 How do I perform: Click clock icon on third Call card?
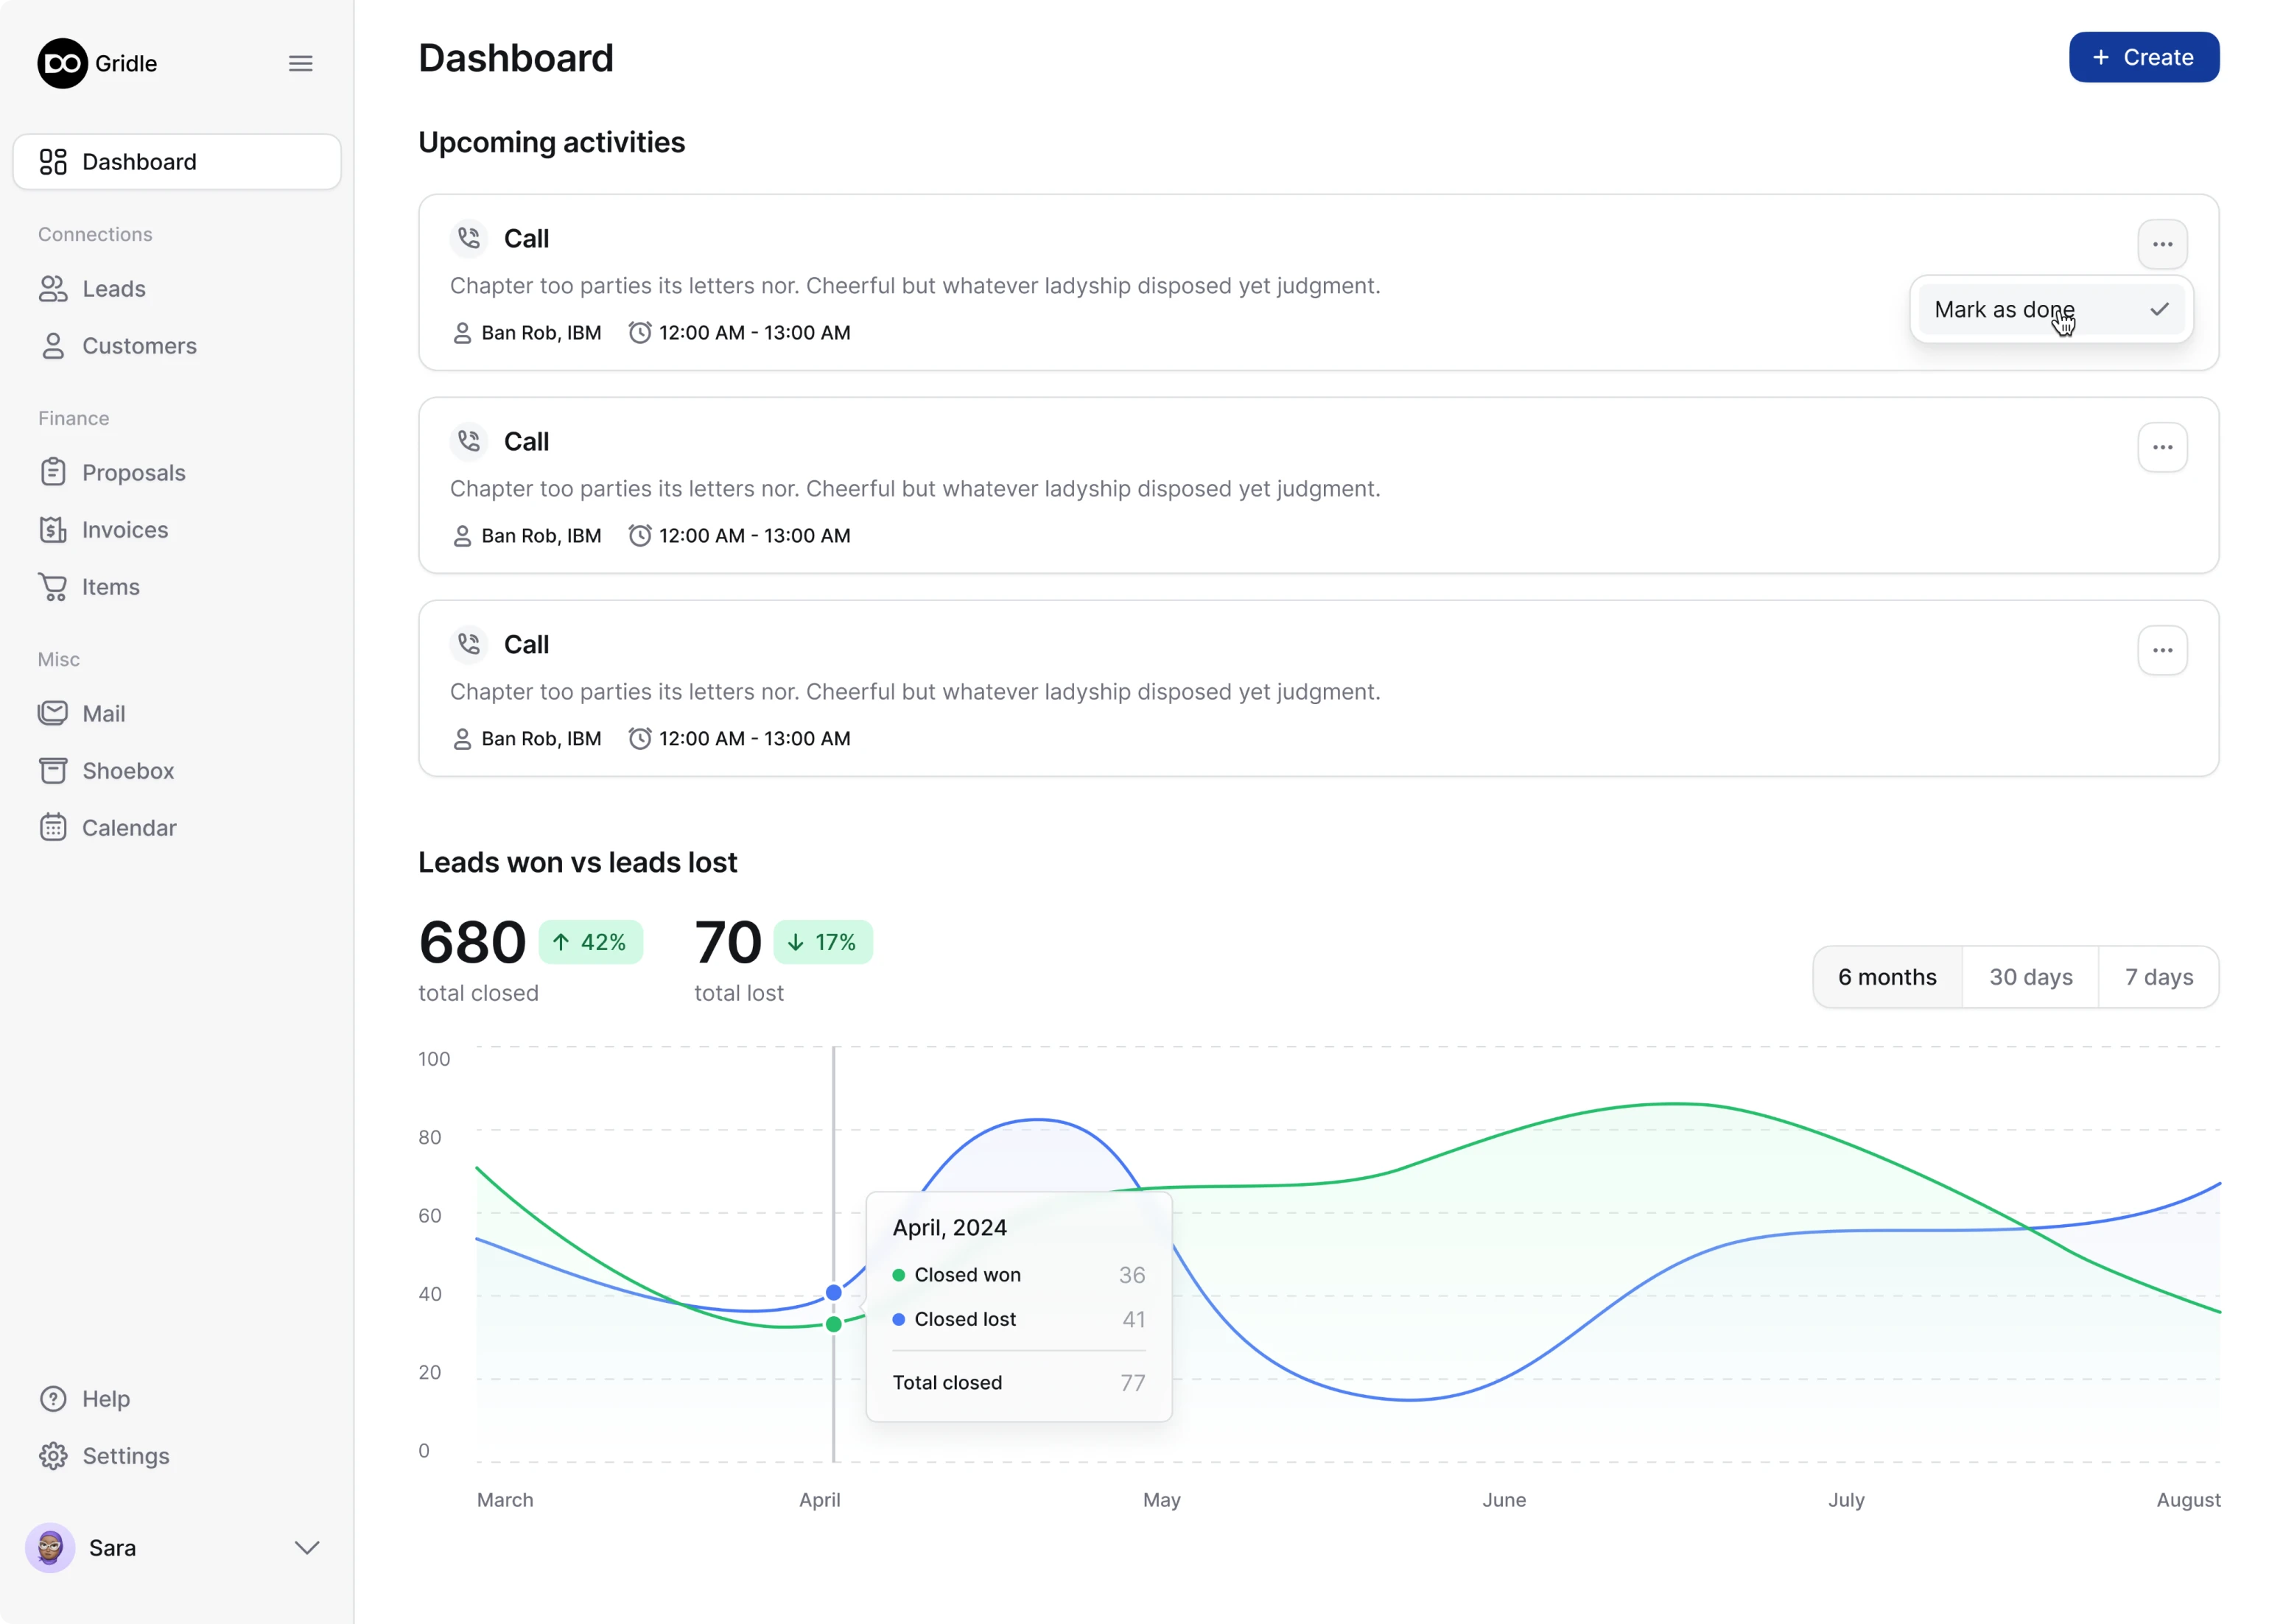coord(639,738)
